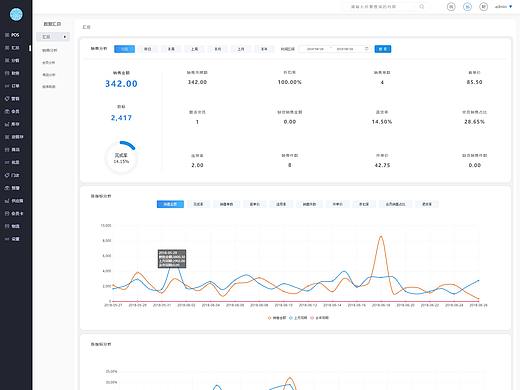Toggle the orange 销售金额 legend series
Screen dimensions: 520x390
(x=277, y=318)
